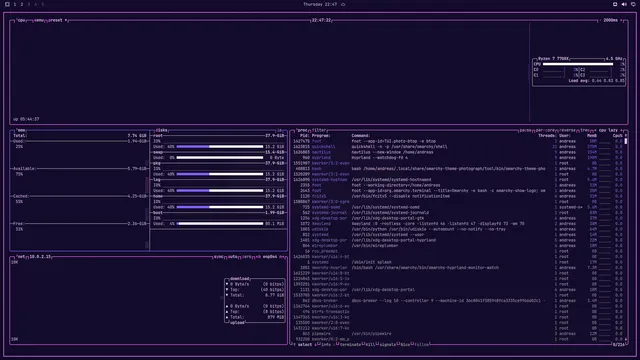Select the quickshell process row
Image resolution: width=640 pixels, height=360 pixels.
pos(458,147)
